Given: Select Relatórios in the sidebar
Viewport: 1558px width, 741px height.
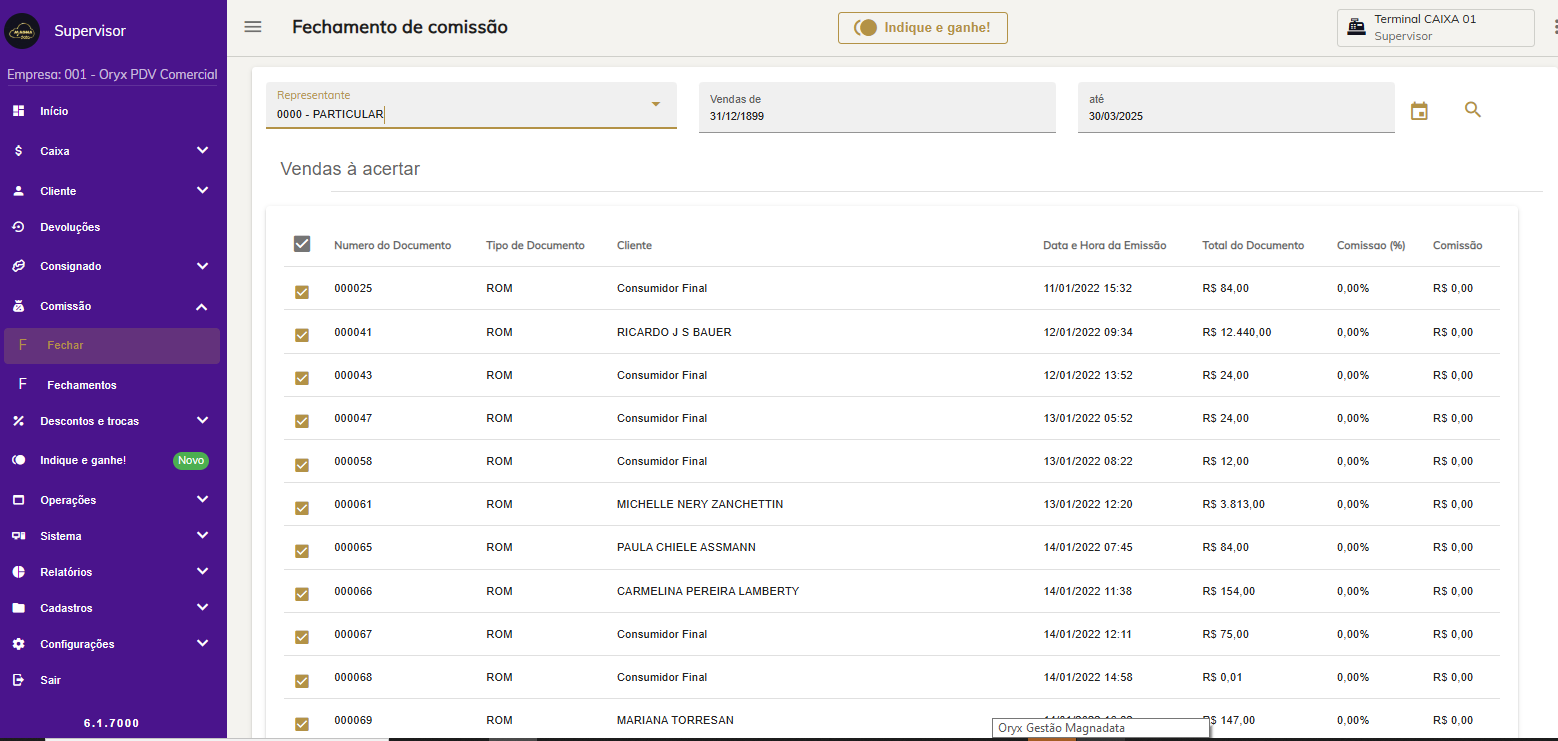Looking at the screenshot, I should coord(66,572).
